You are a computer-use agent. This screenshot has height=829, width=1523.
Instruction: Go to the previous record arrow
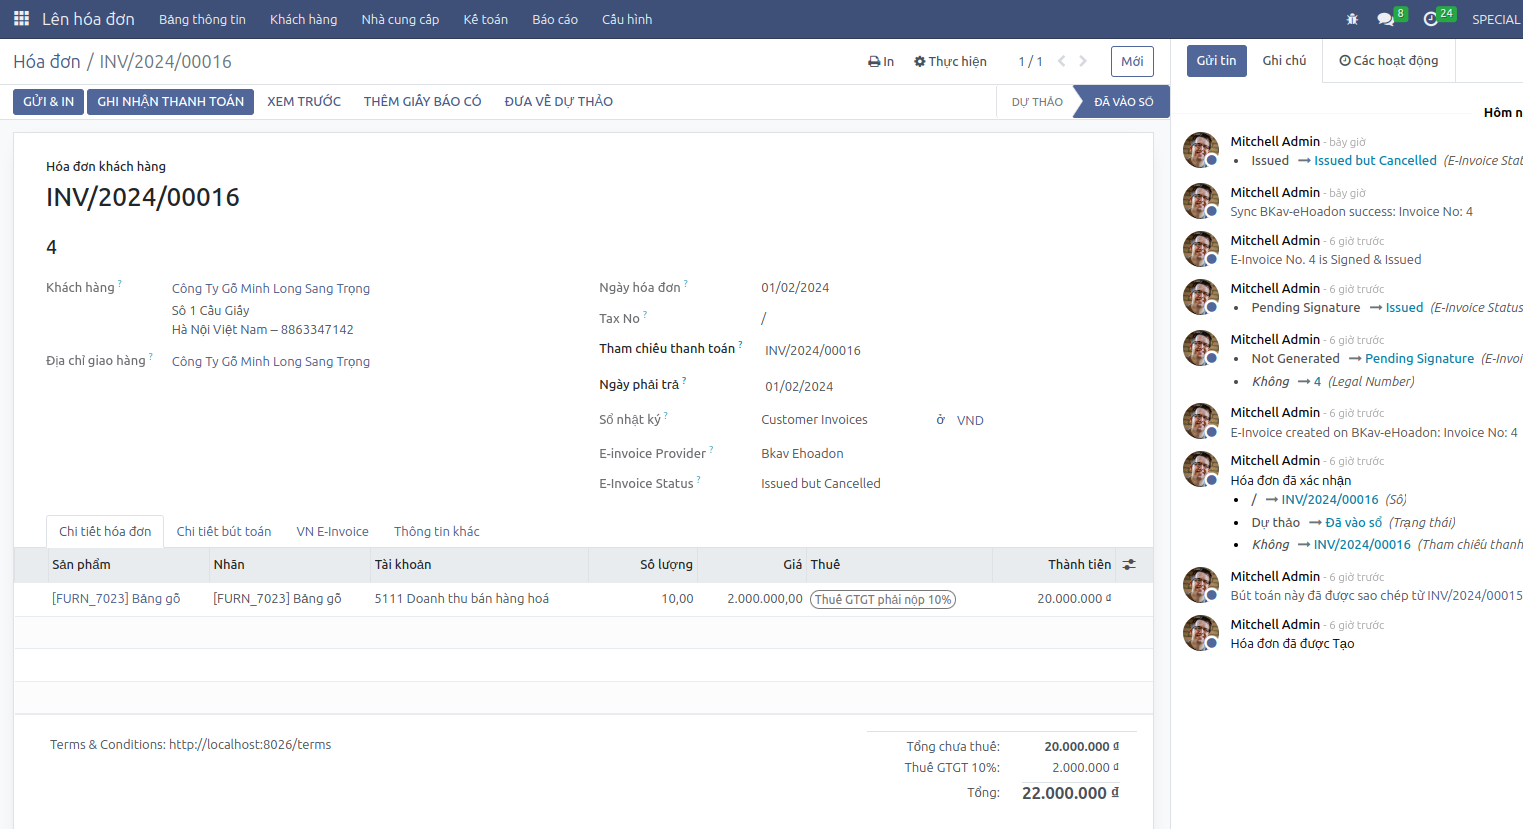coord(1061,61)
